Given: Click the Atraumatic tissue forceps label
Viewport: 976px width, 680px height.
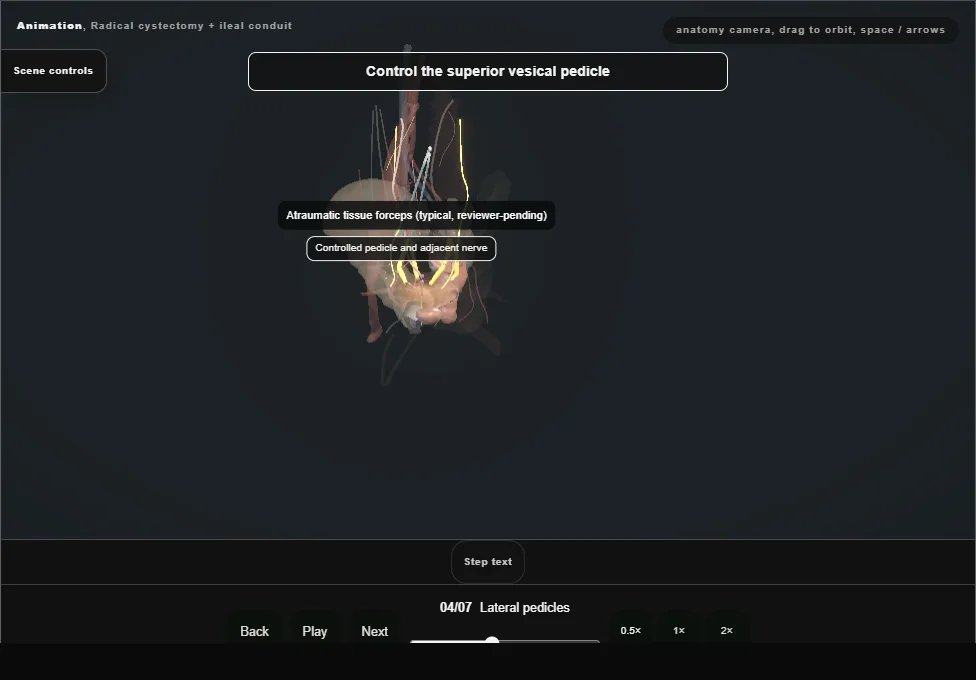Looking at the screenshot, I should (416, 215).
